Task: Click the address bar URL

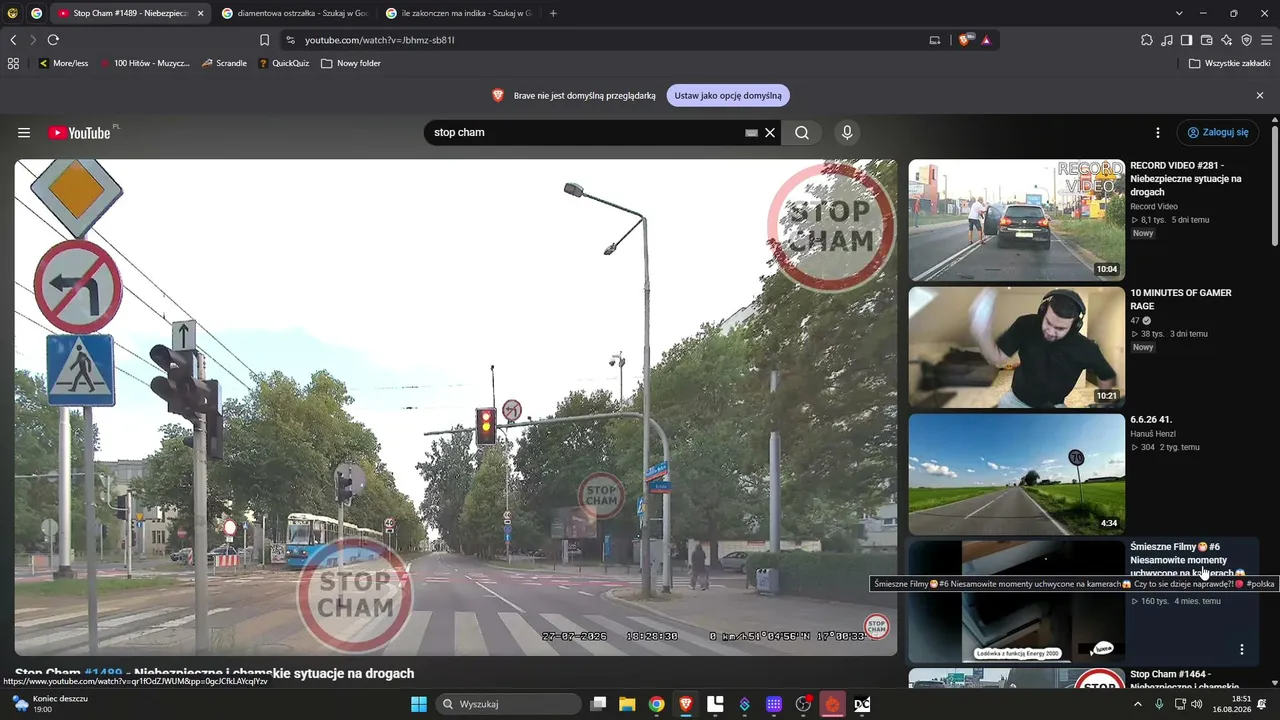Action: pyautogui.click(x=380, y=40)
